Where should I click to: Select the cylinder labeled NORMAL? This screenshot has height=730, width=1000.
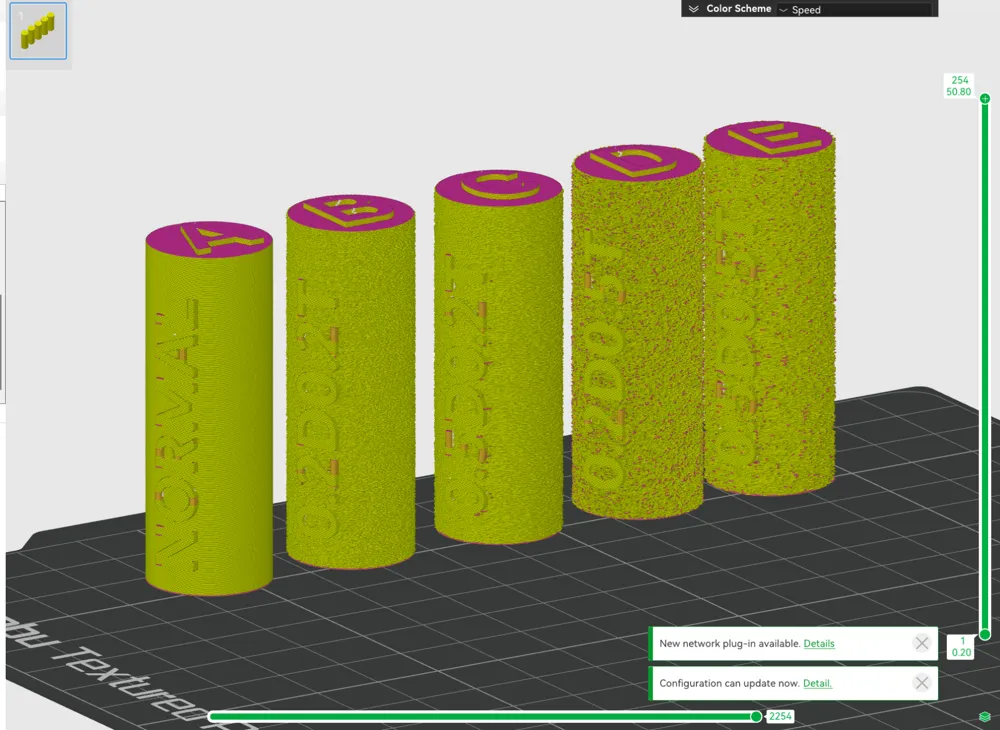[205, 410]
